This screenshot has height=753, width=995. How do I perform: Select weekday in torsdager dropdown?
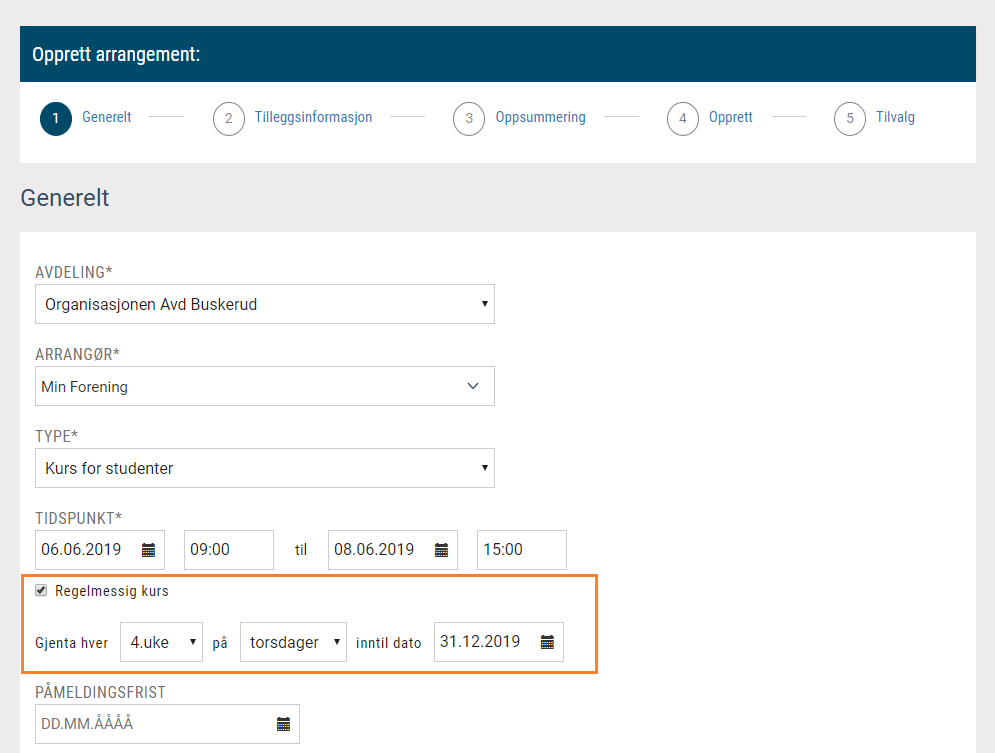point(293,642)
